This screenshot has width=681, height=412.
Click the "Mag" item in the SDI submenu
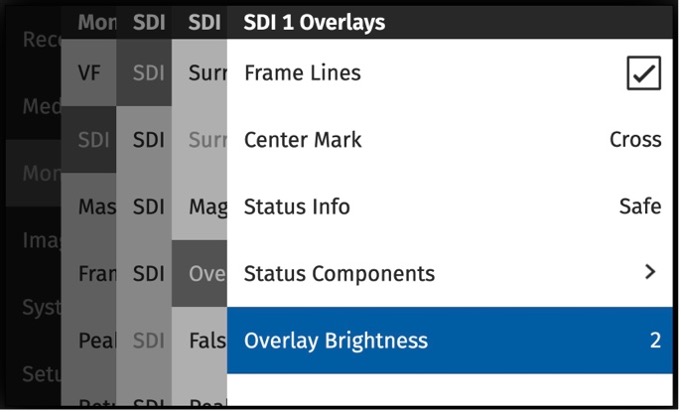pyautogui.click(x=207, y=207)
